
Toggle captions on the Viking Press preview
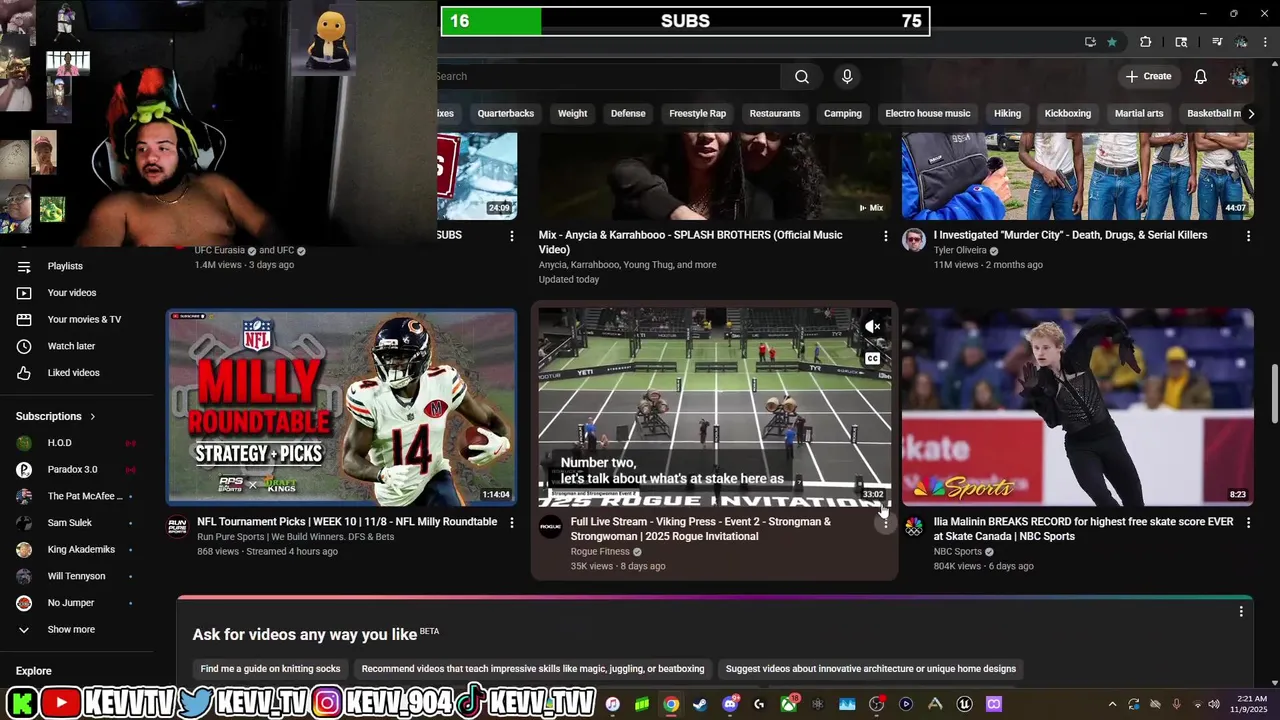pos(873,358)
